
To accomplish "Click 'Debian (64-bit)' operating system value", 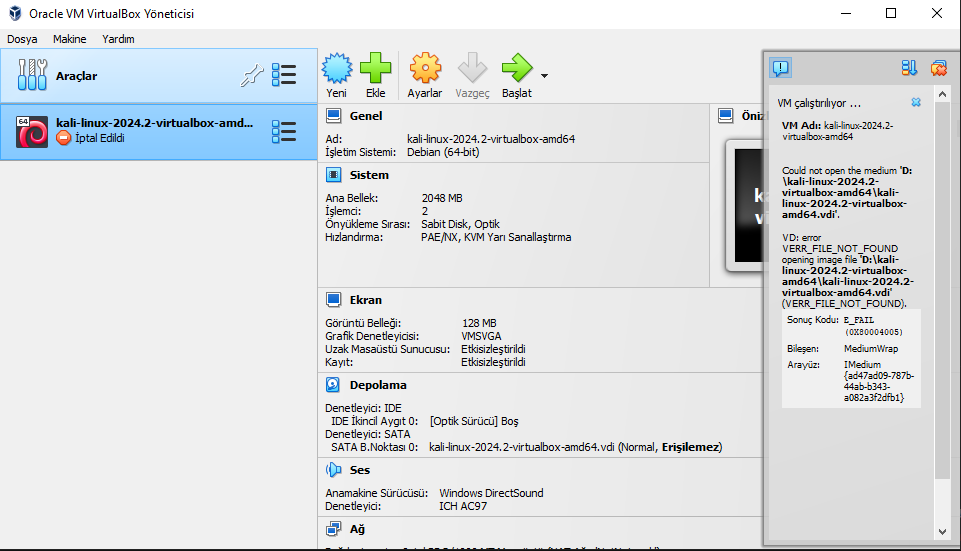I will click(443, 152).
